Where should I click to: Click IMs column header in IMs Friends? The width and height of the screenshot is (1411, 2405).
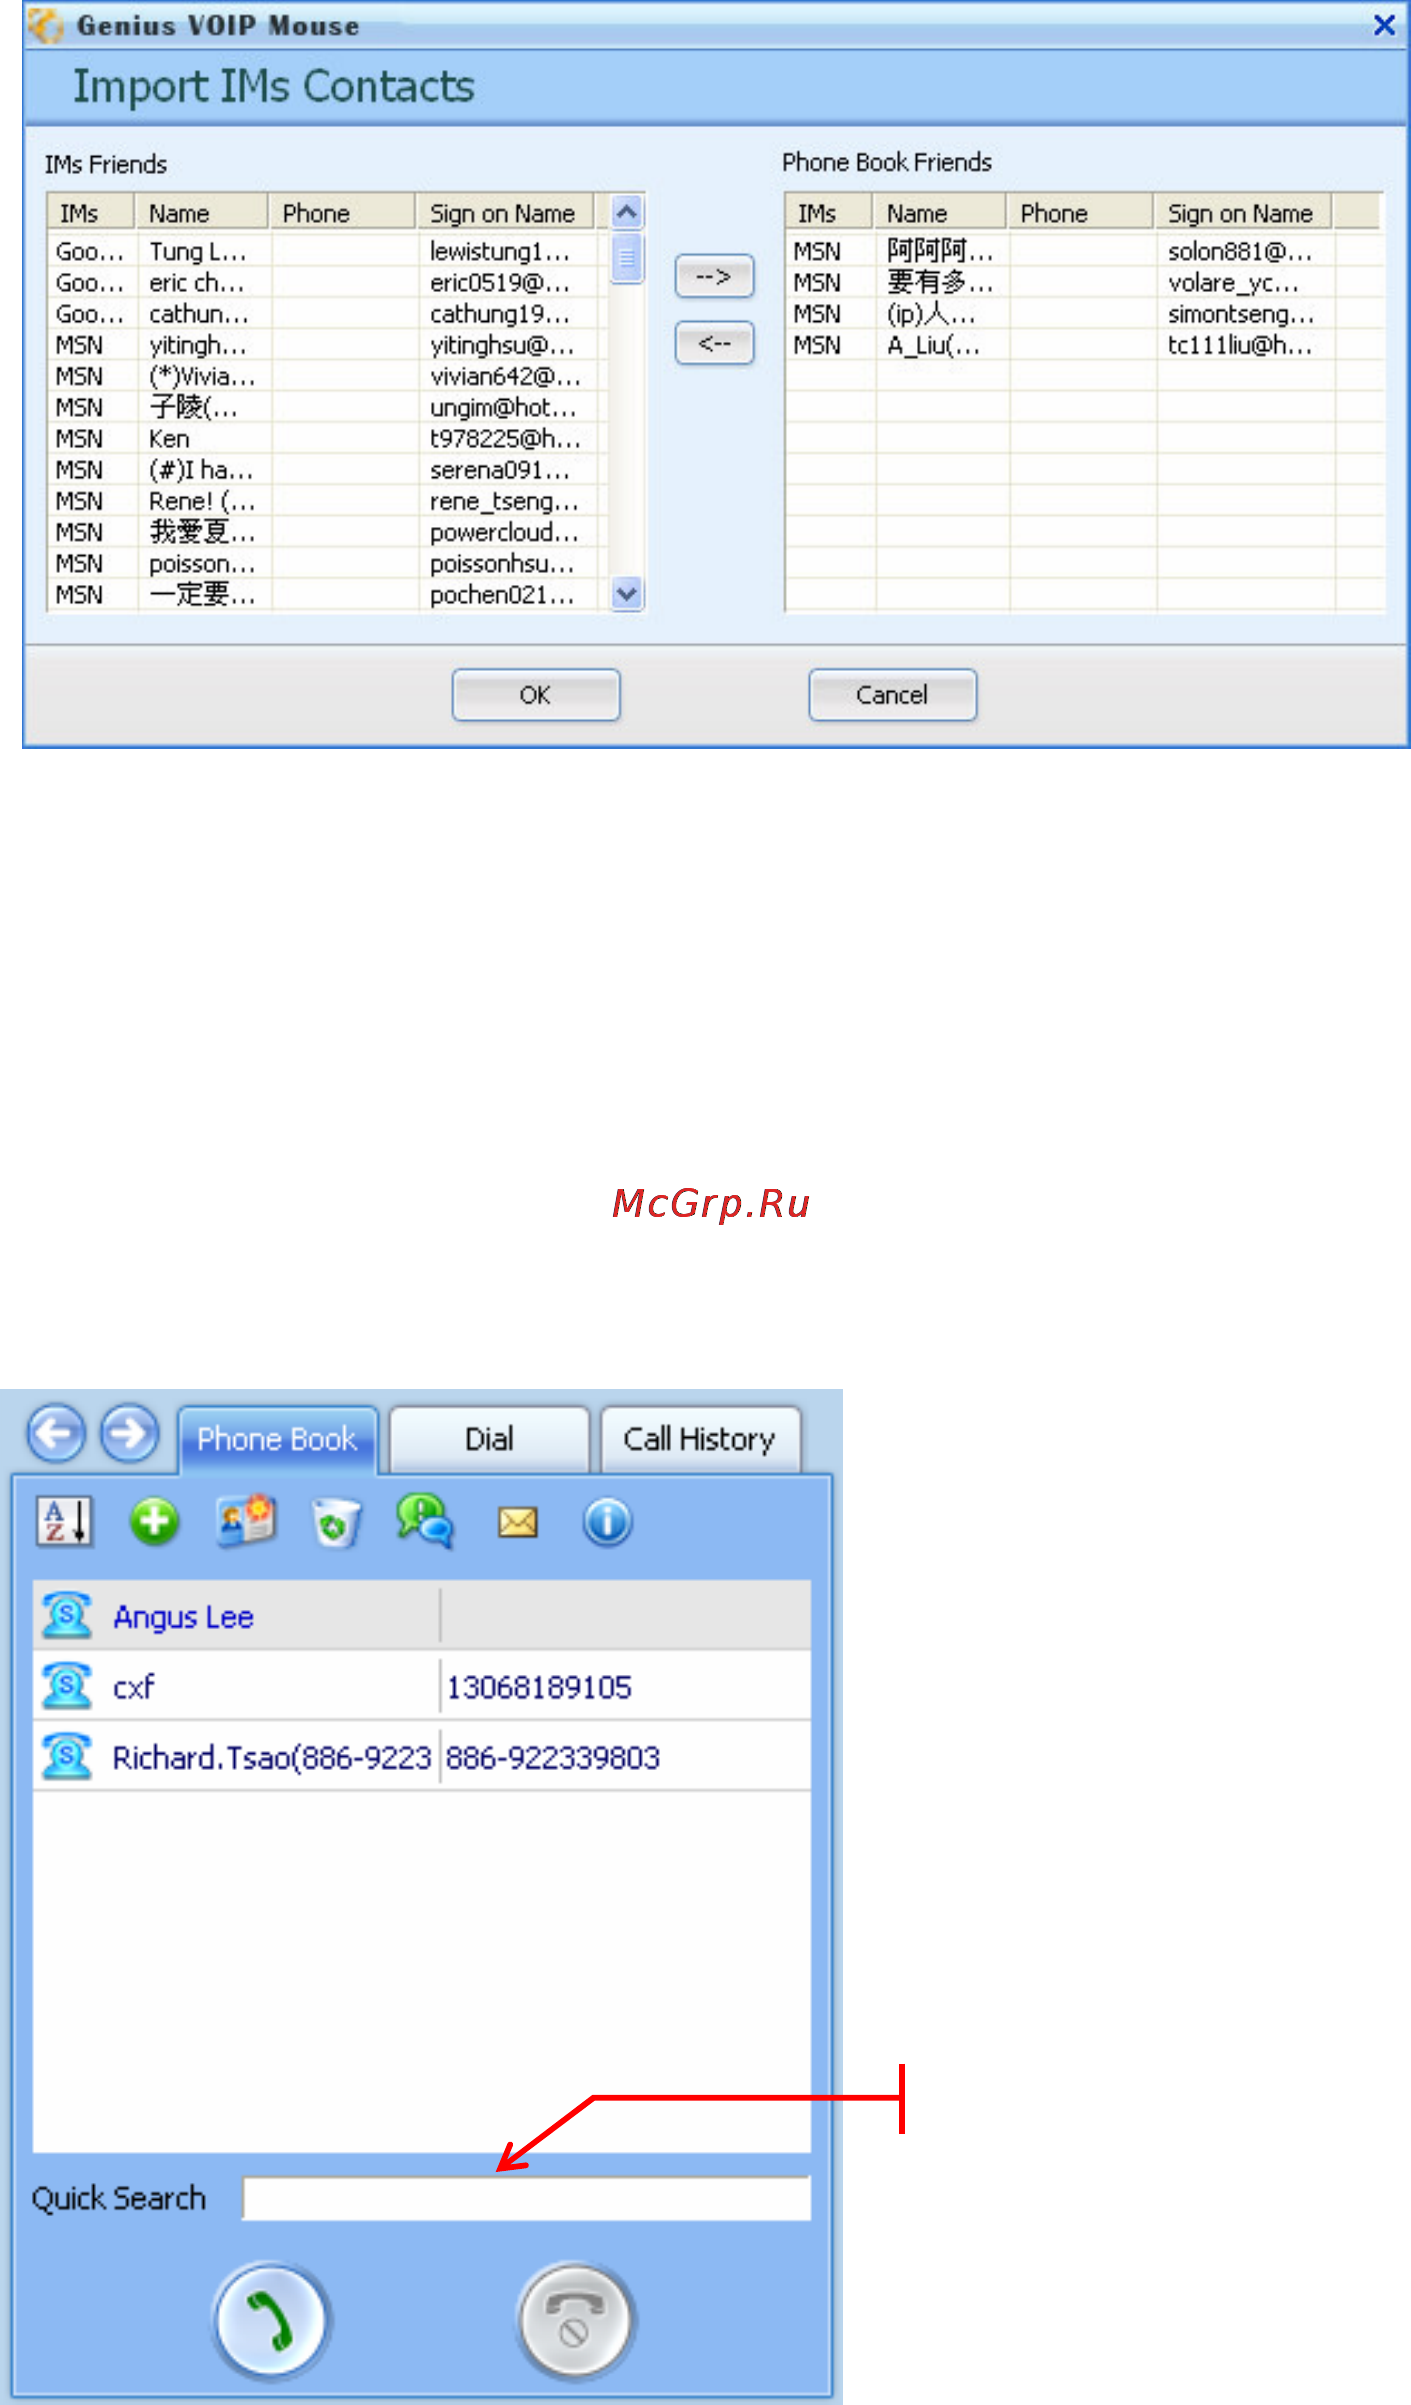point(90,213)
